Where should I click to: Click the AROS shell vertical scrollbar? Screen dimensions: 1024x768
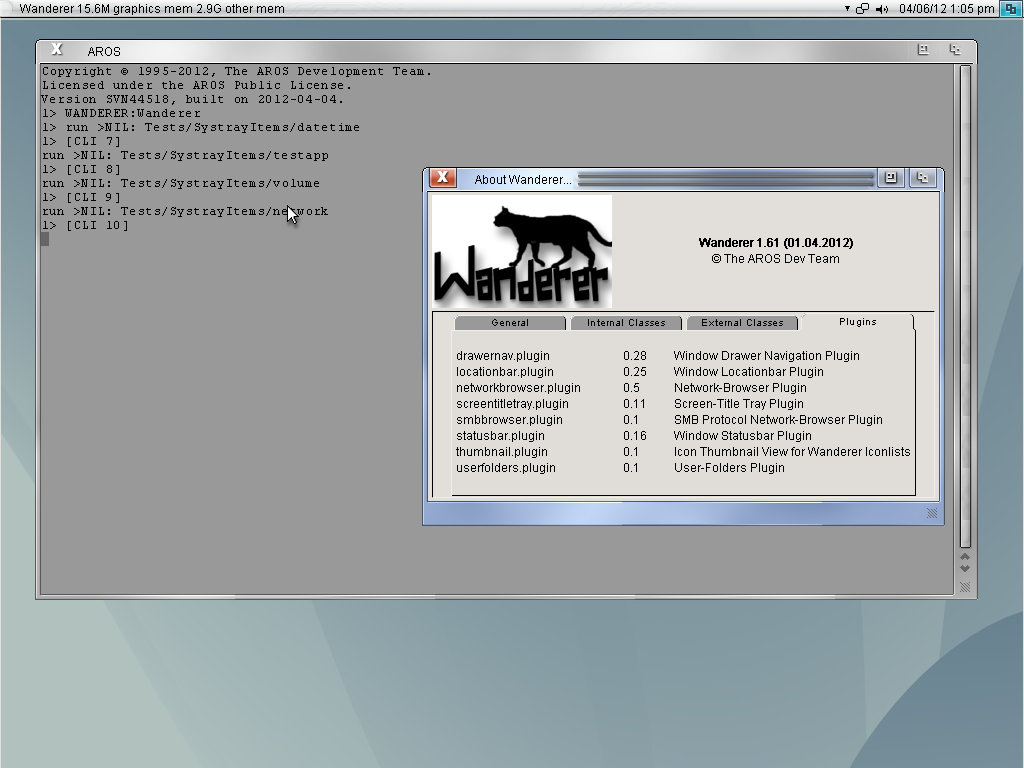(965, 306)
